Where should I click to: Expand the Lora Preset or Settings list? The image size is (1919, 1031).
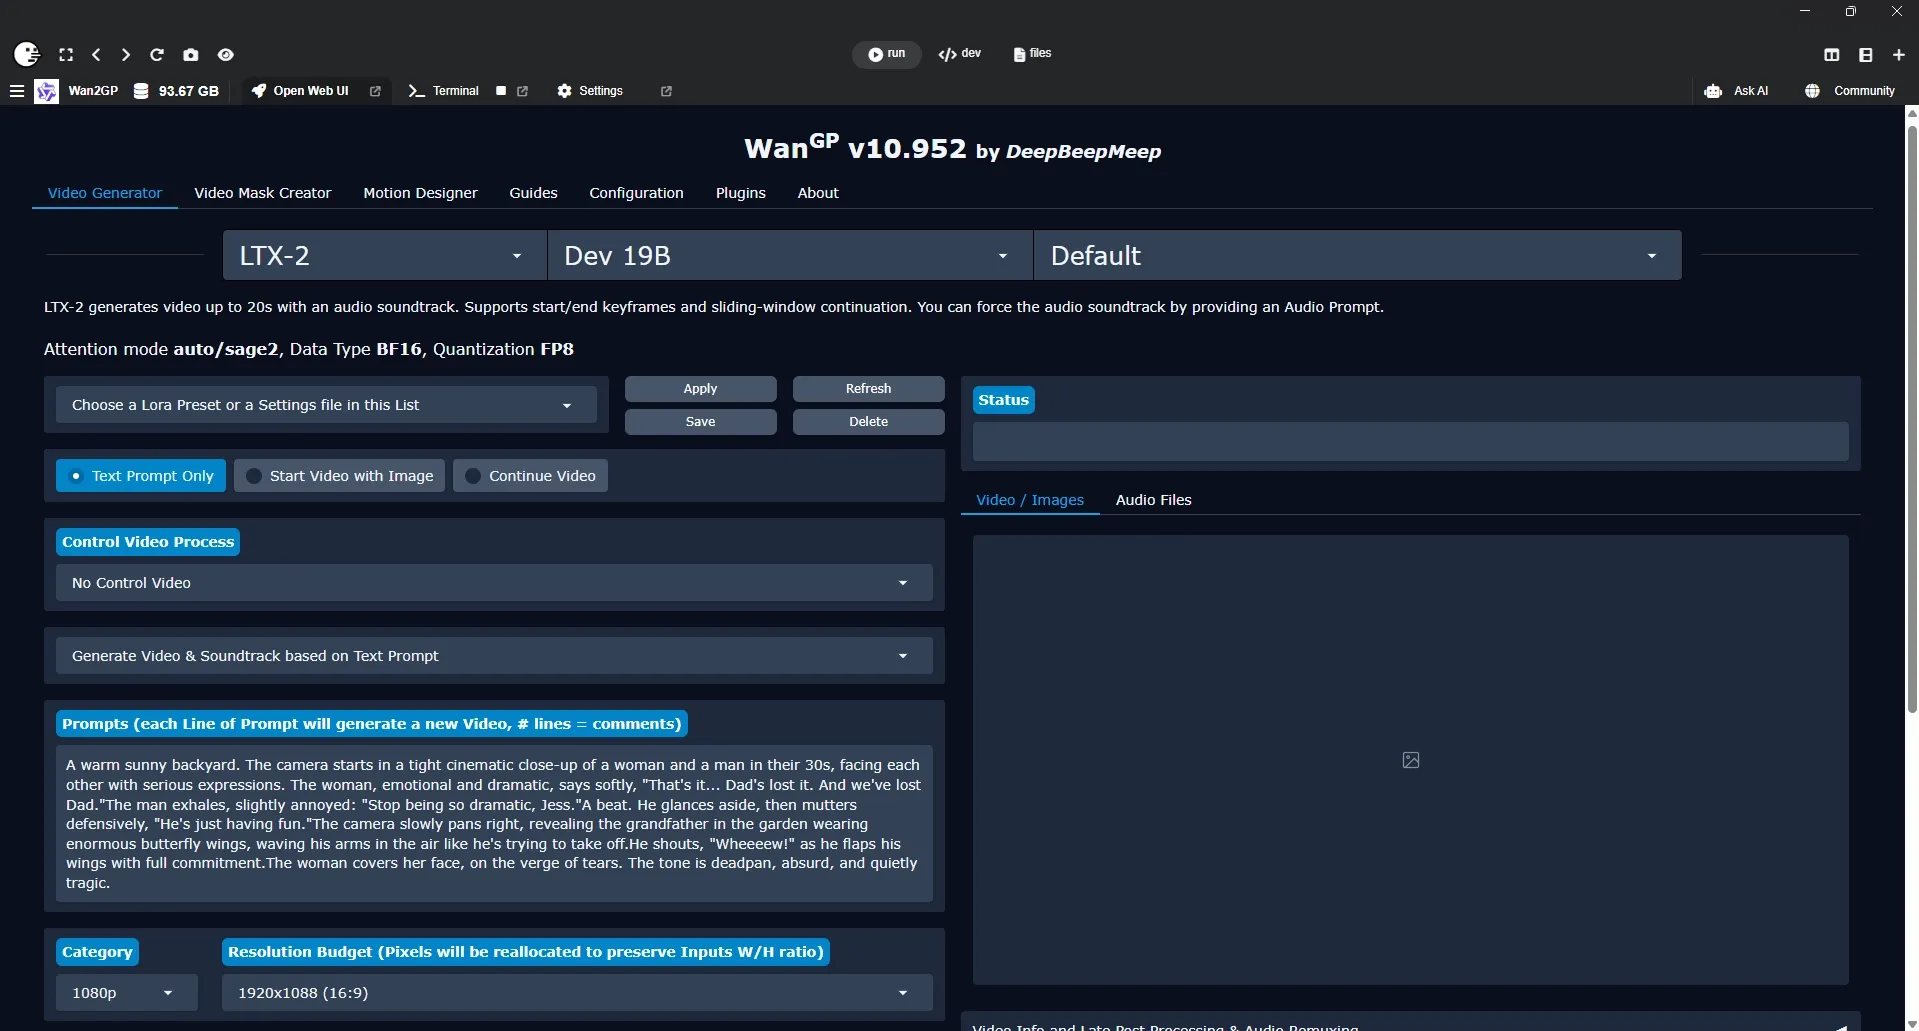[x=326, y=405]
